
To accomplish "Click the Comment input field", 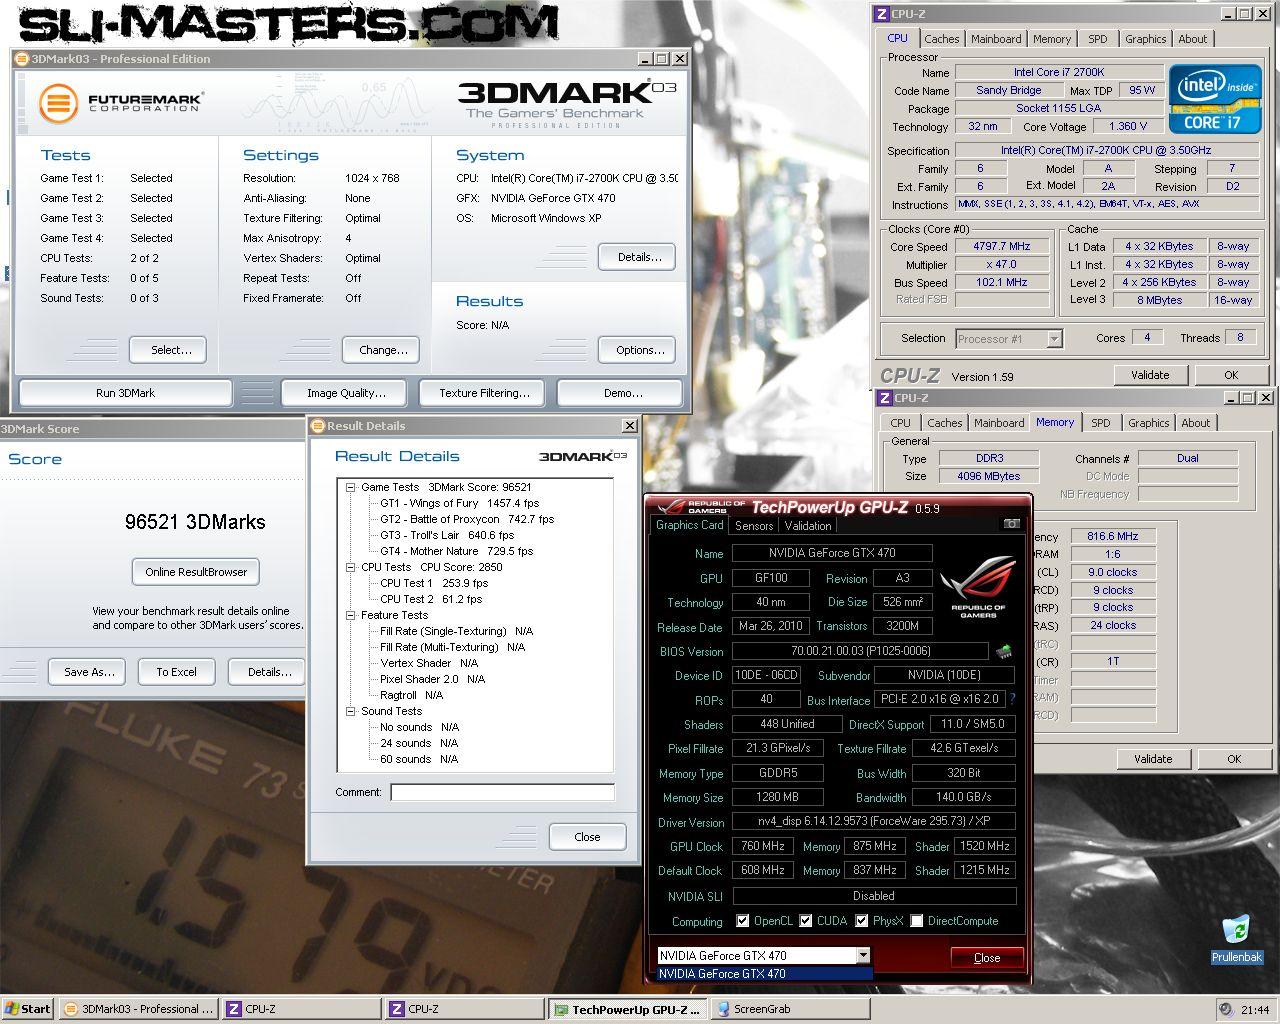I will point(502,792).
